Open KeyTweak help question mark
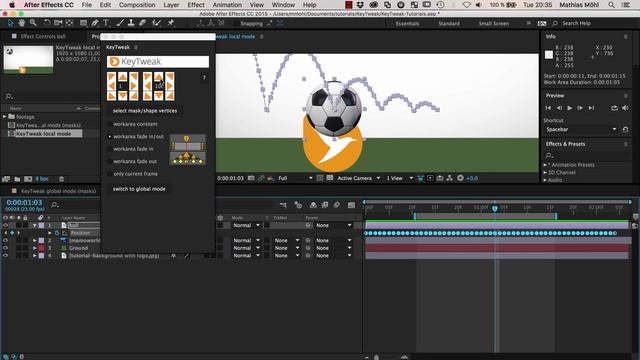640x360 pixels. [x=204, y=78]
